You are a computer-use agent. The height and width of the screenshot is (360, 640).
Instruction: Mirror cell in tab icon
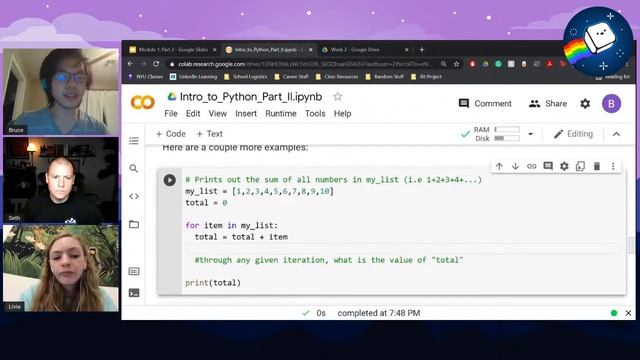pos(580,166)
